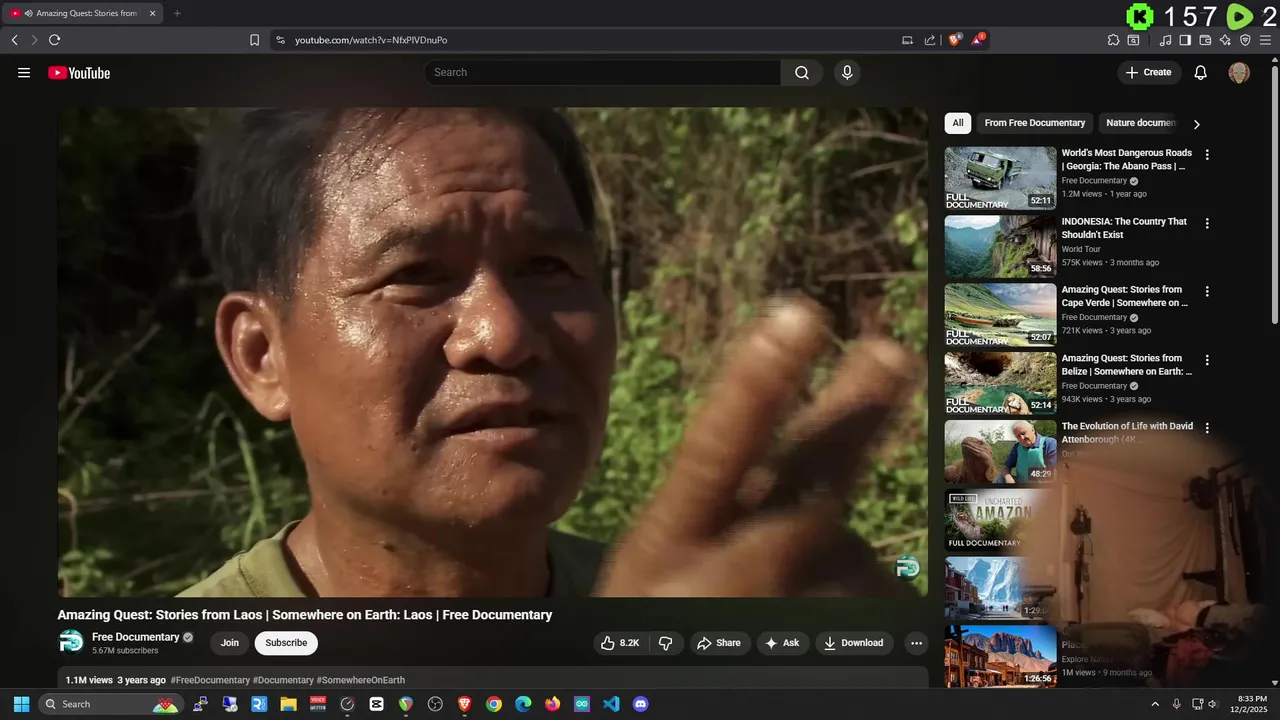The image size is (1280, 720).
Task: Show more category chips with right arrow
Action: point(1196,124)
